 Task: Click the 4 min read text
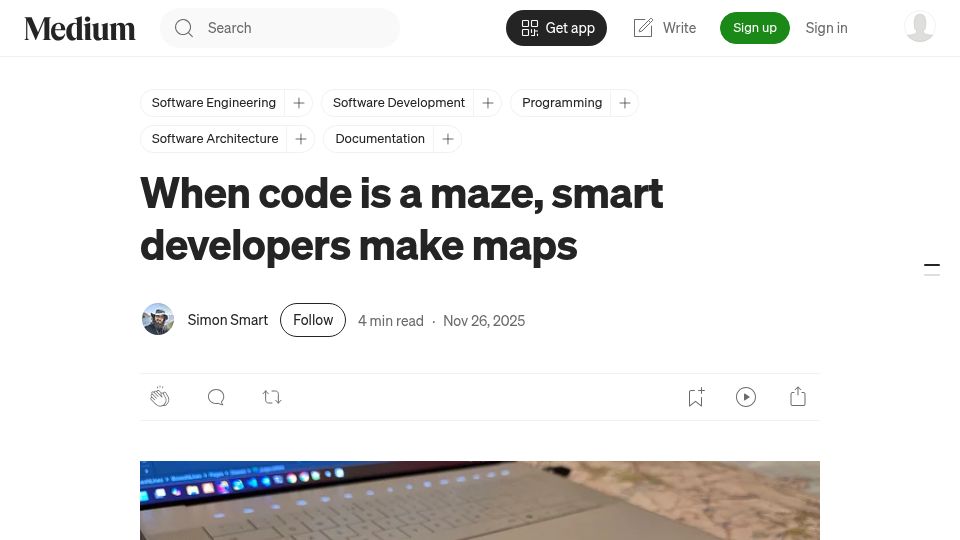point(391,321)
